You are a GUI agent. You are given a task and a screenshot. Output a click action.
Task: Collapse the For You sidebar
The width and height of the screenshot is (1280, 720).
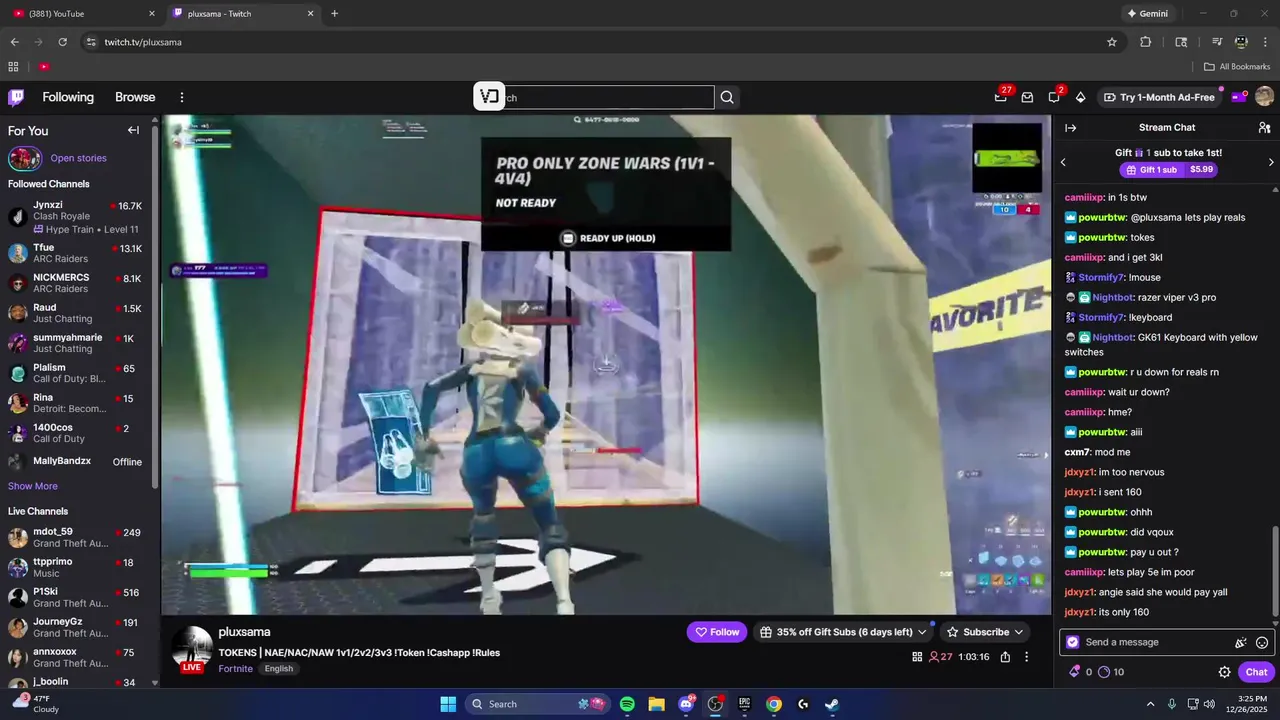point(133,130)
